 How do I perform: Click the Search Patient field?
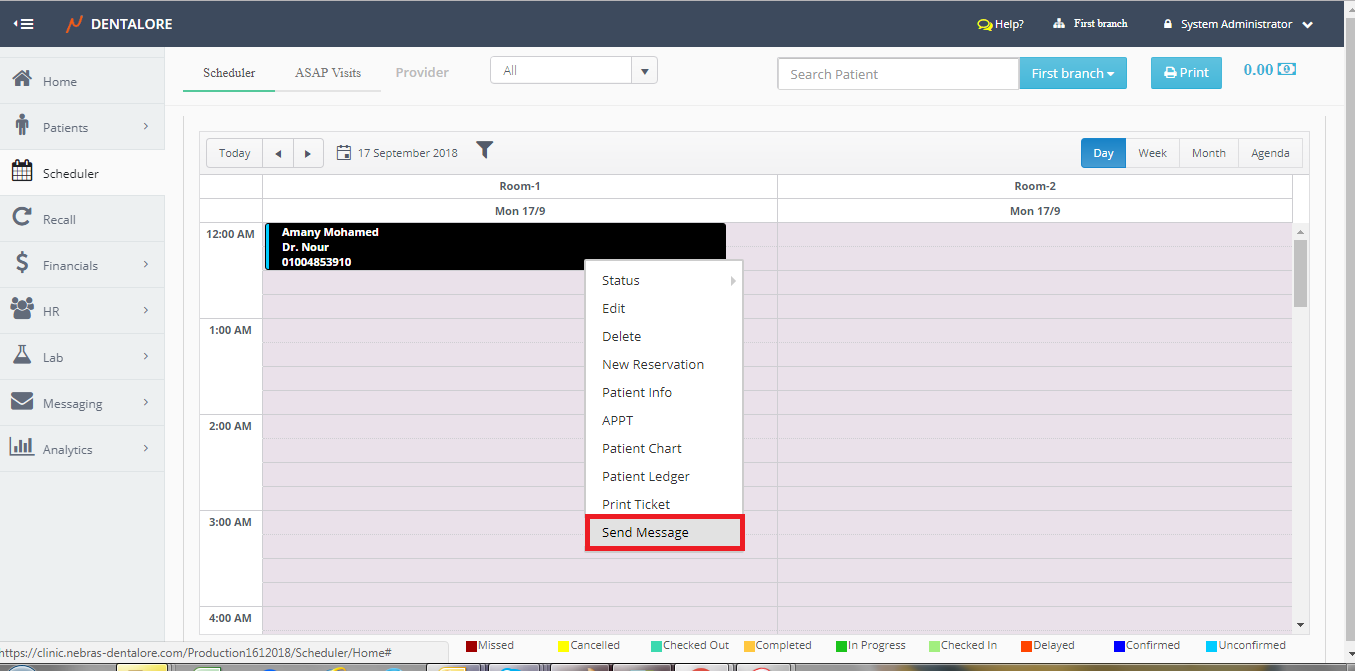[897, 74]
